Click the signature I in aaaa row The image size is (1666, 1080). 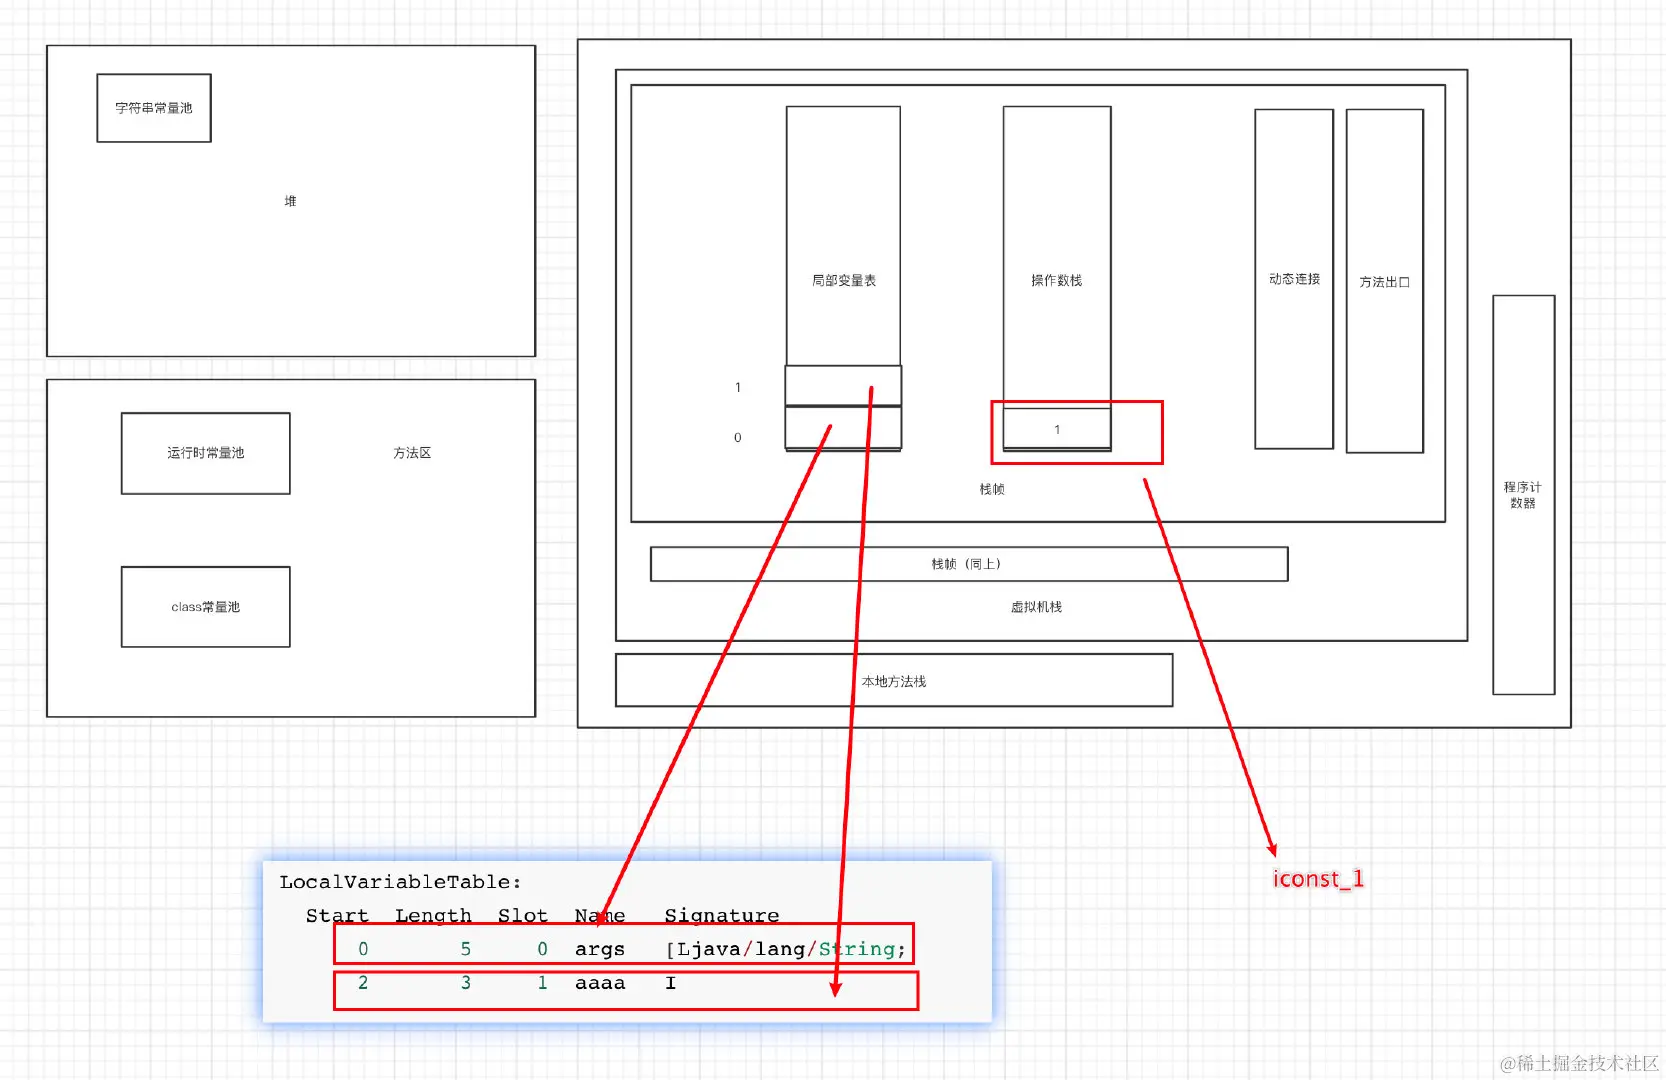pos(671,983)
